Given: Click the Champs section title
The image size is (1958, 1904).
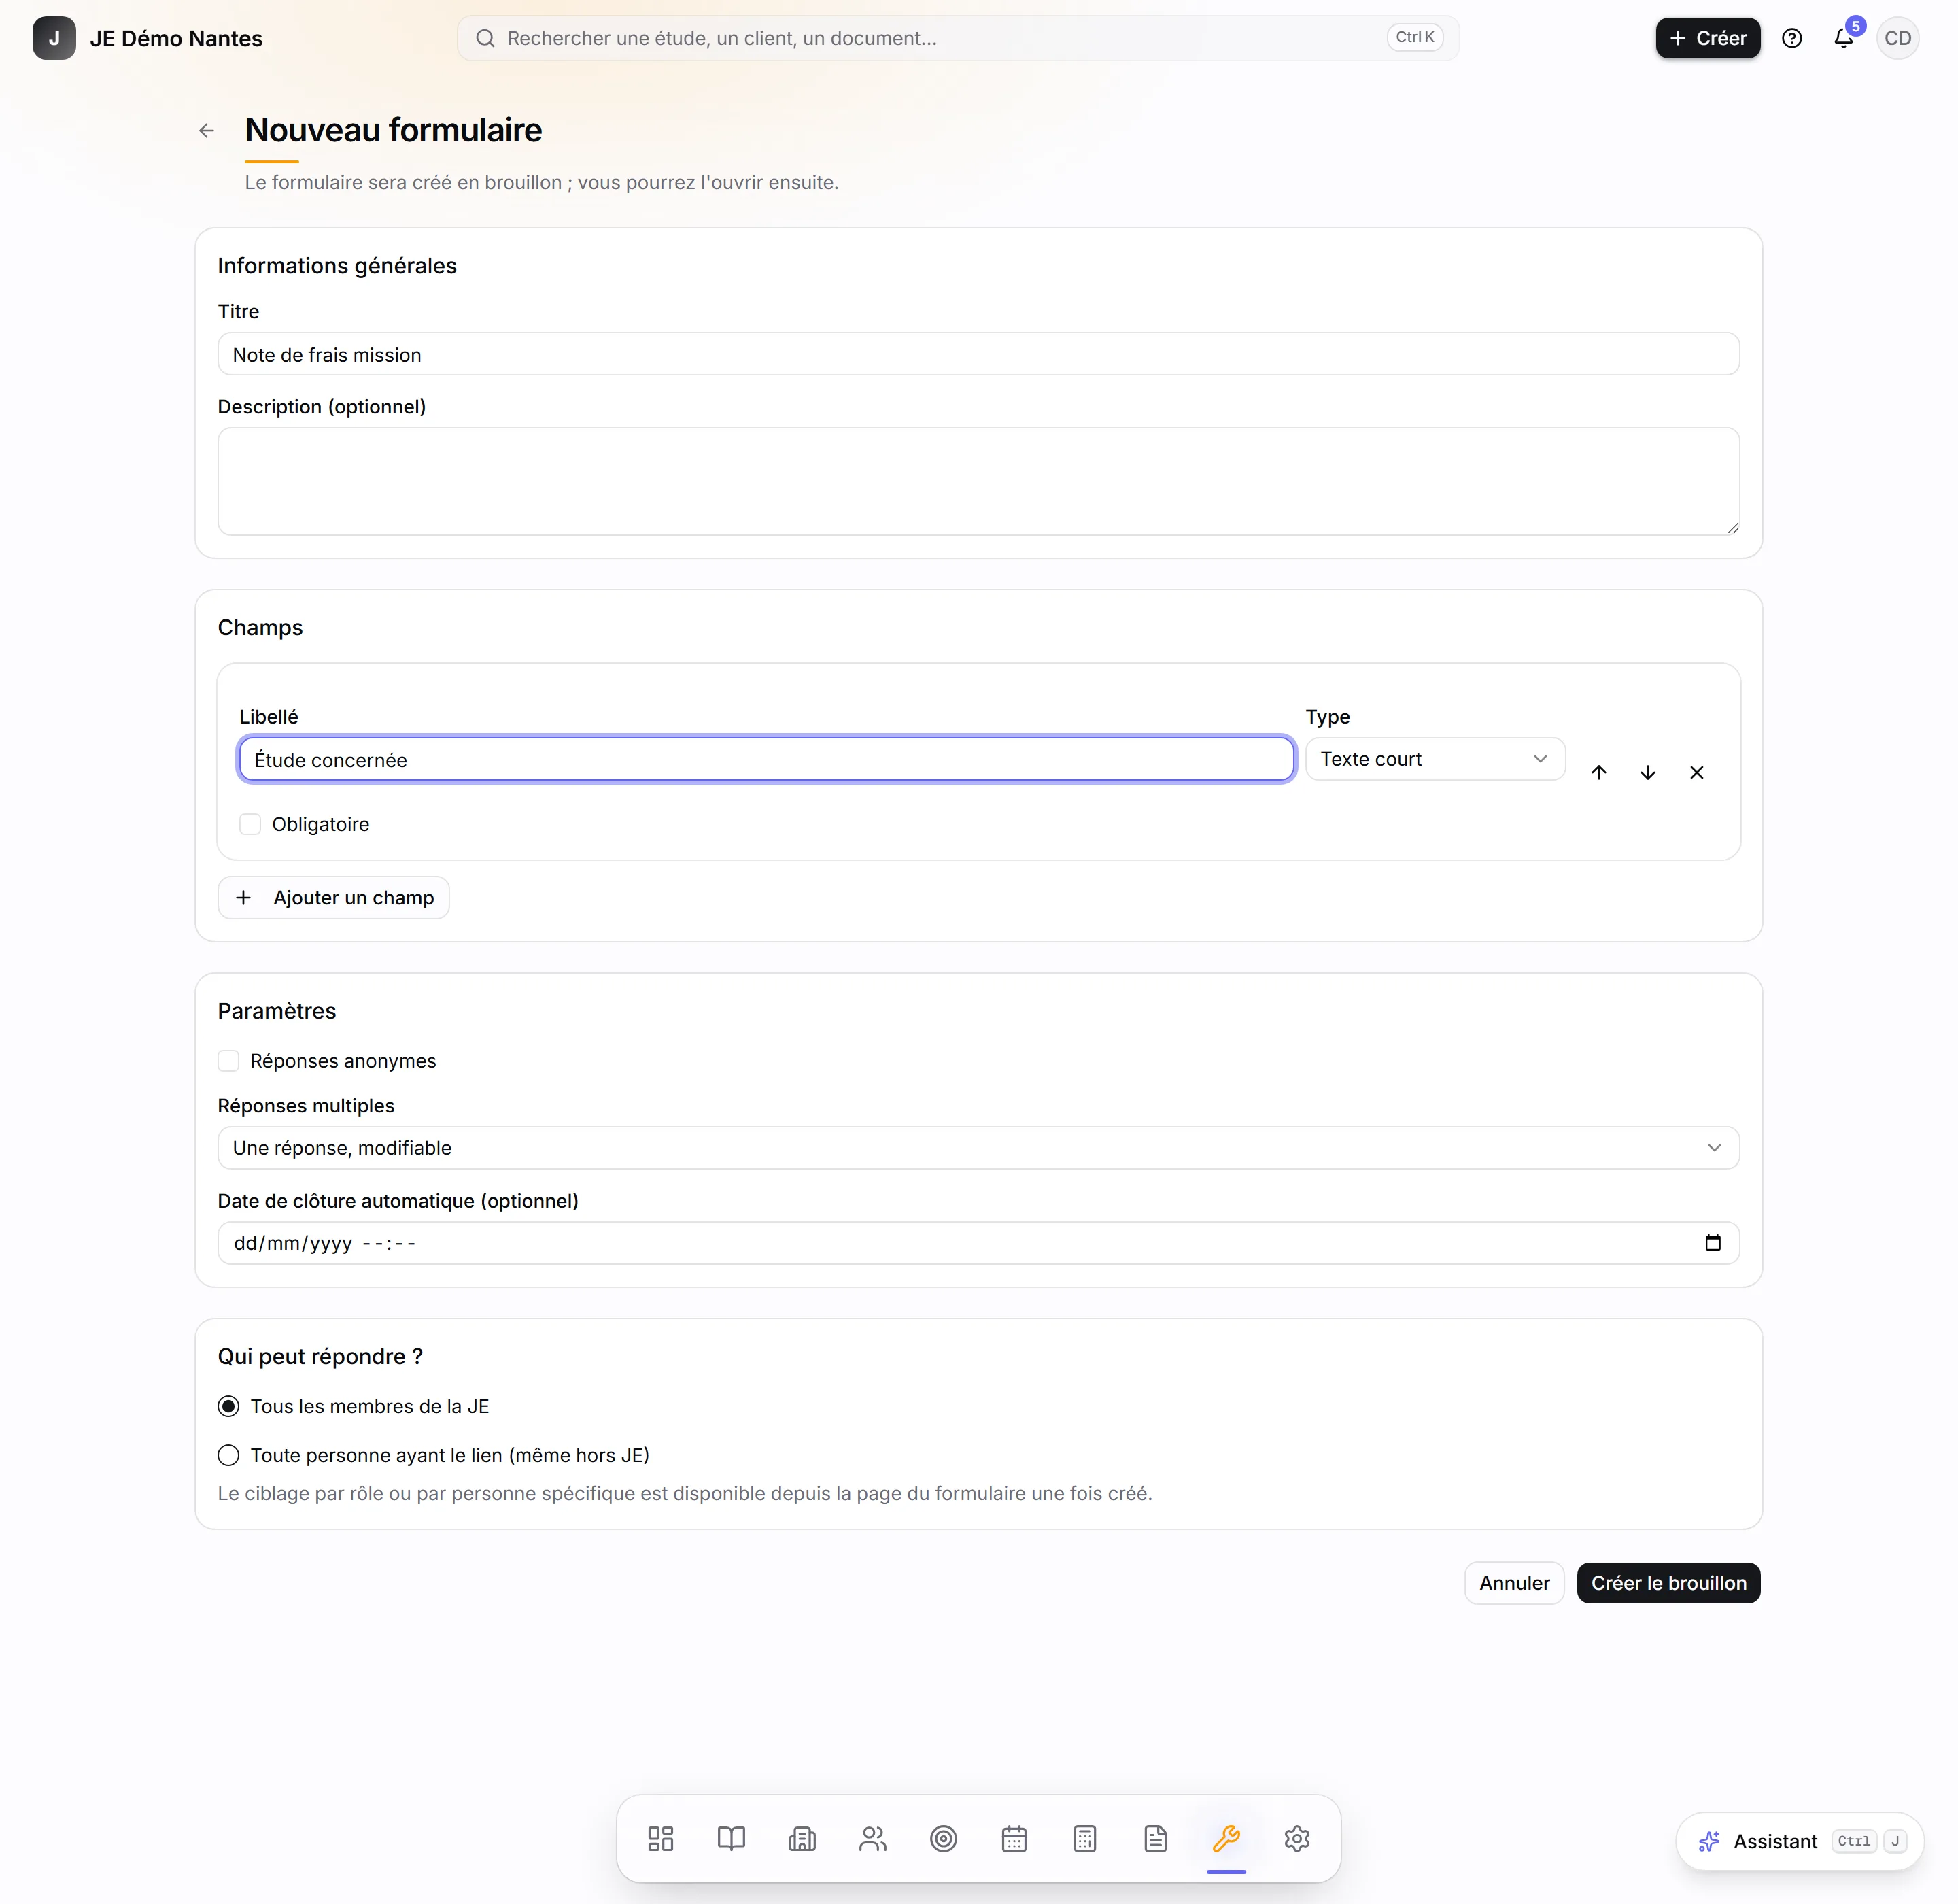Looking at the screenshot, I should coord(260,627).
